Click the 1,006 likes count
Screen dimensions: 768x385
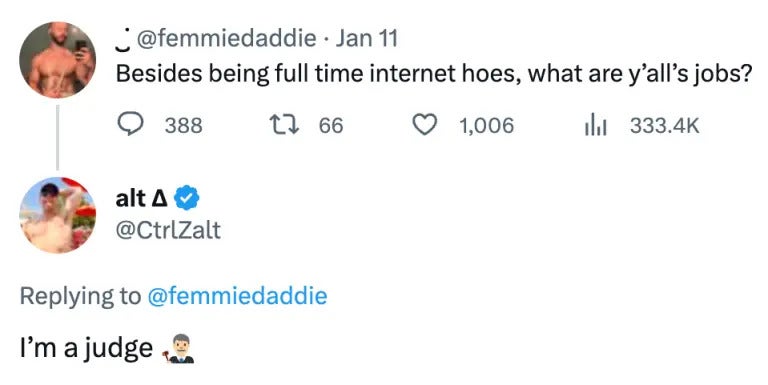coord(486,125)
